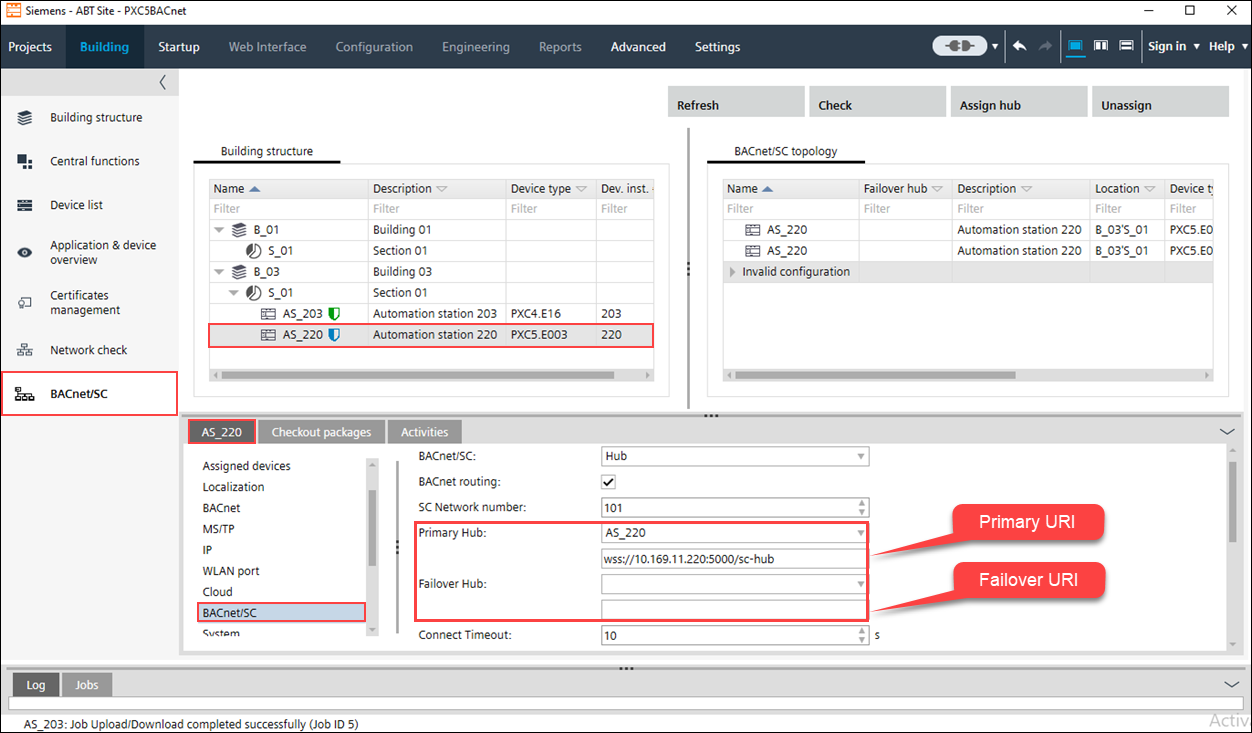Select the single pane view layout
Image resolution: width=1252 pixels, height=733 pixels.
point(1075,46)
